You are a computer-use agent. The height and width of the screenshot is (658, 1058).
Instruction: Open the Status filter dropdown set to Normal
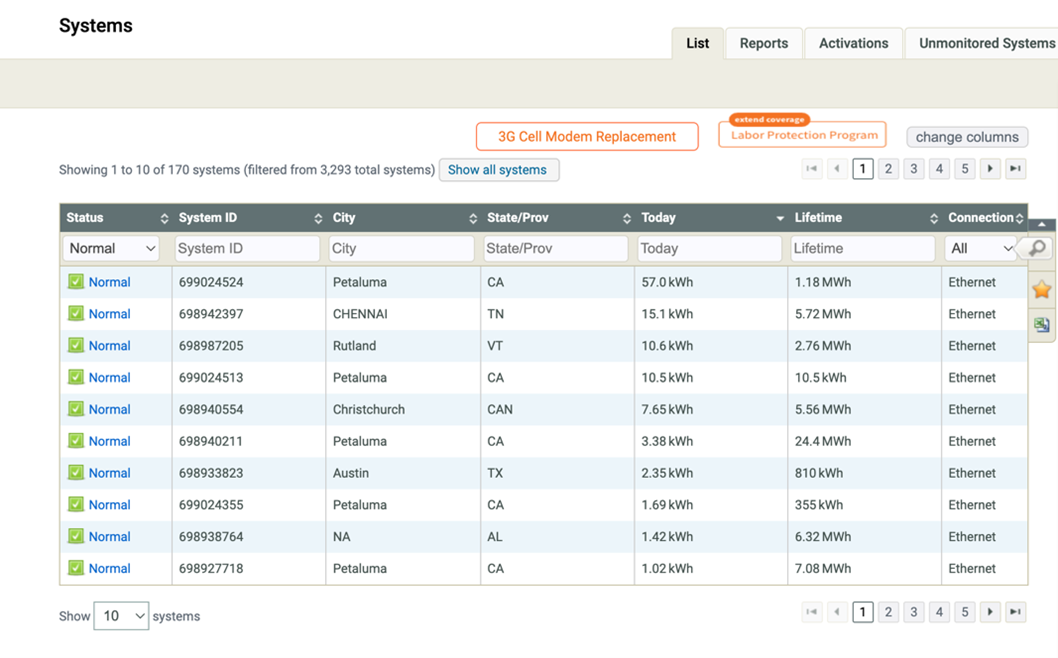click(x=111, y=248)
